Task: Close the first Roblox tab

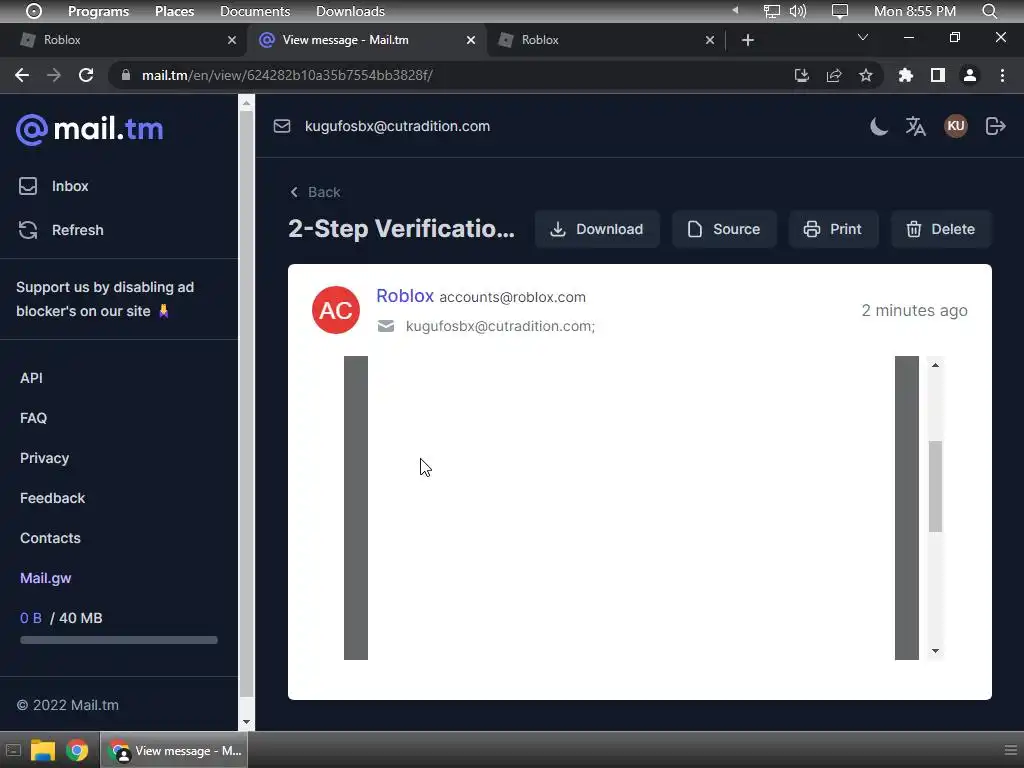Action: click(232, 40)
